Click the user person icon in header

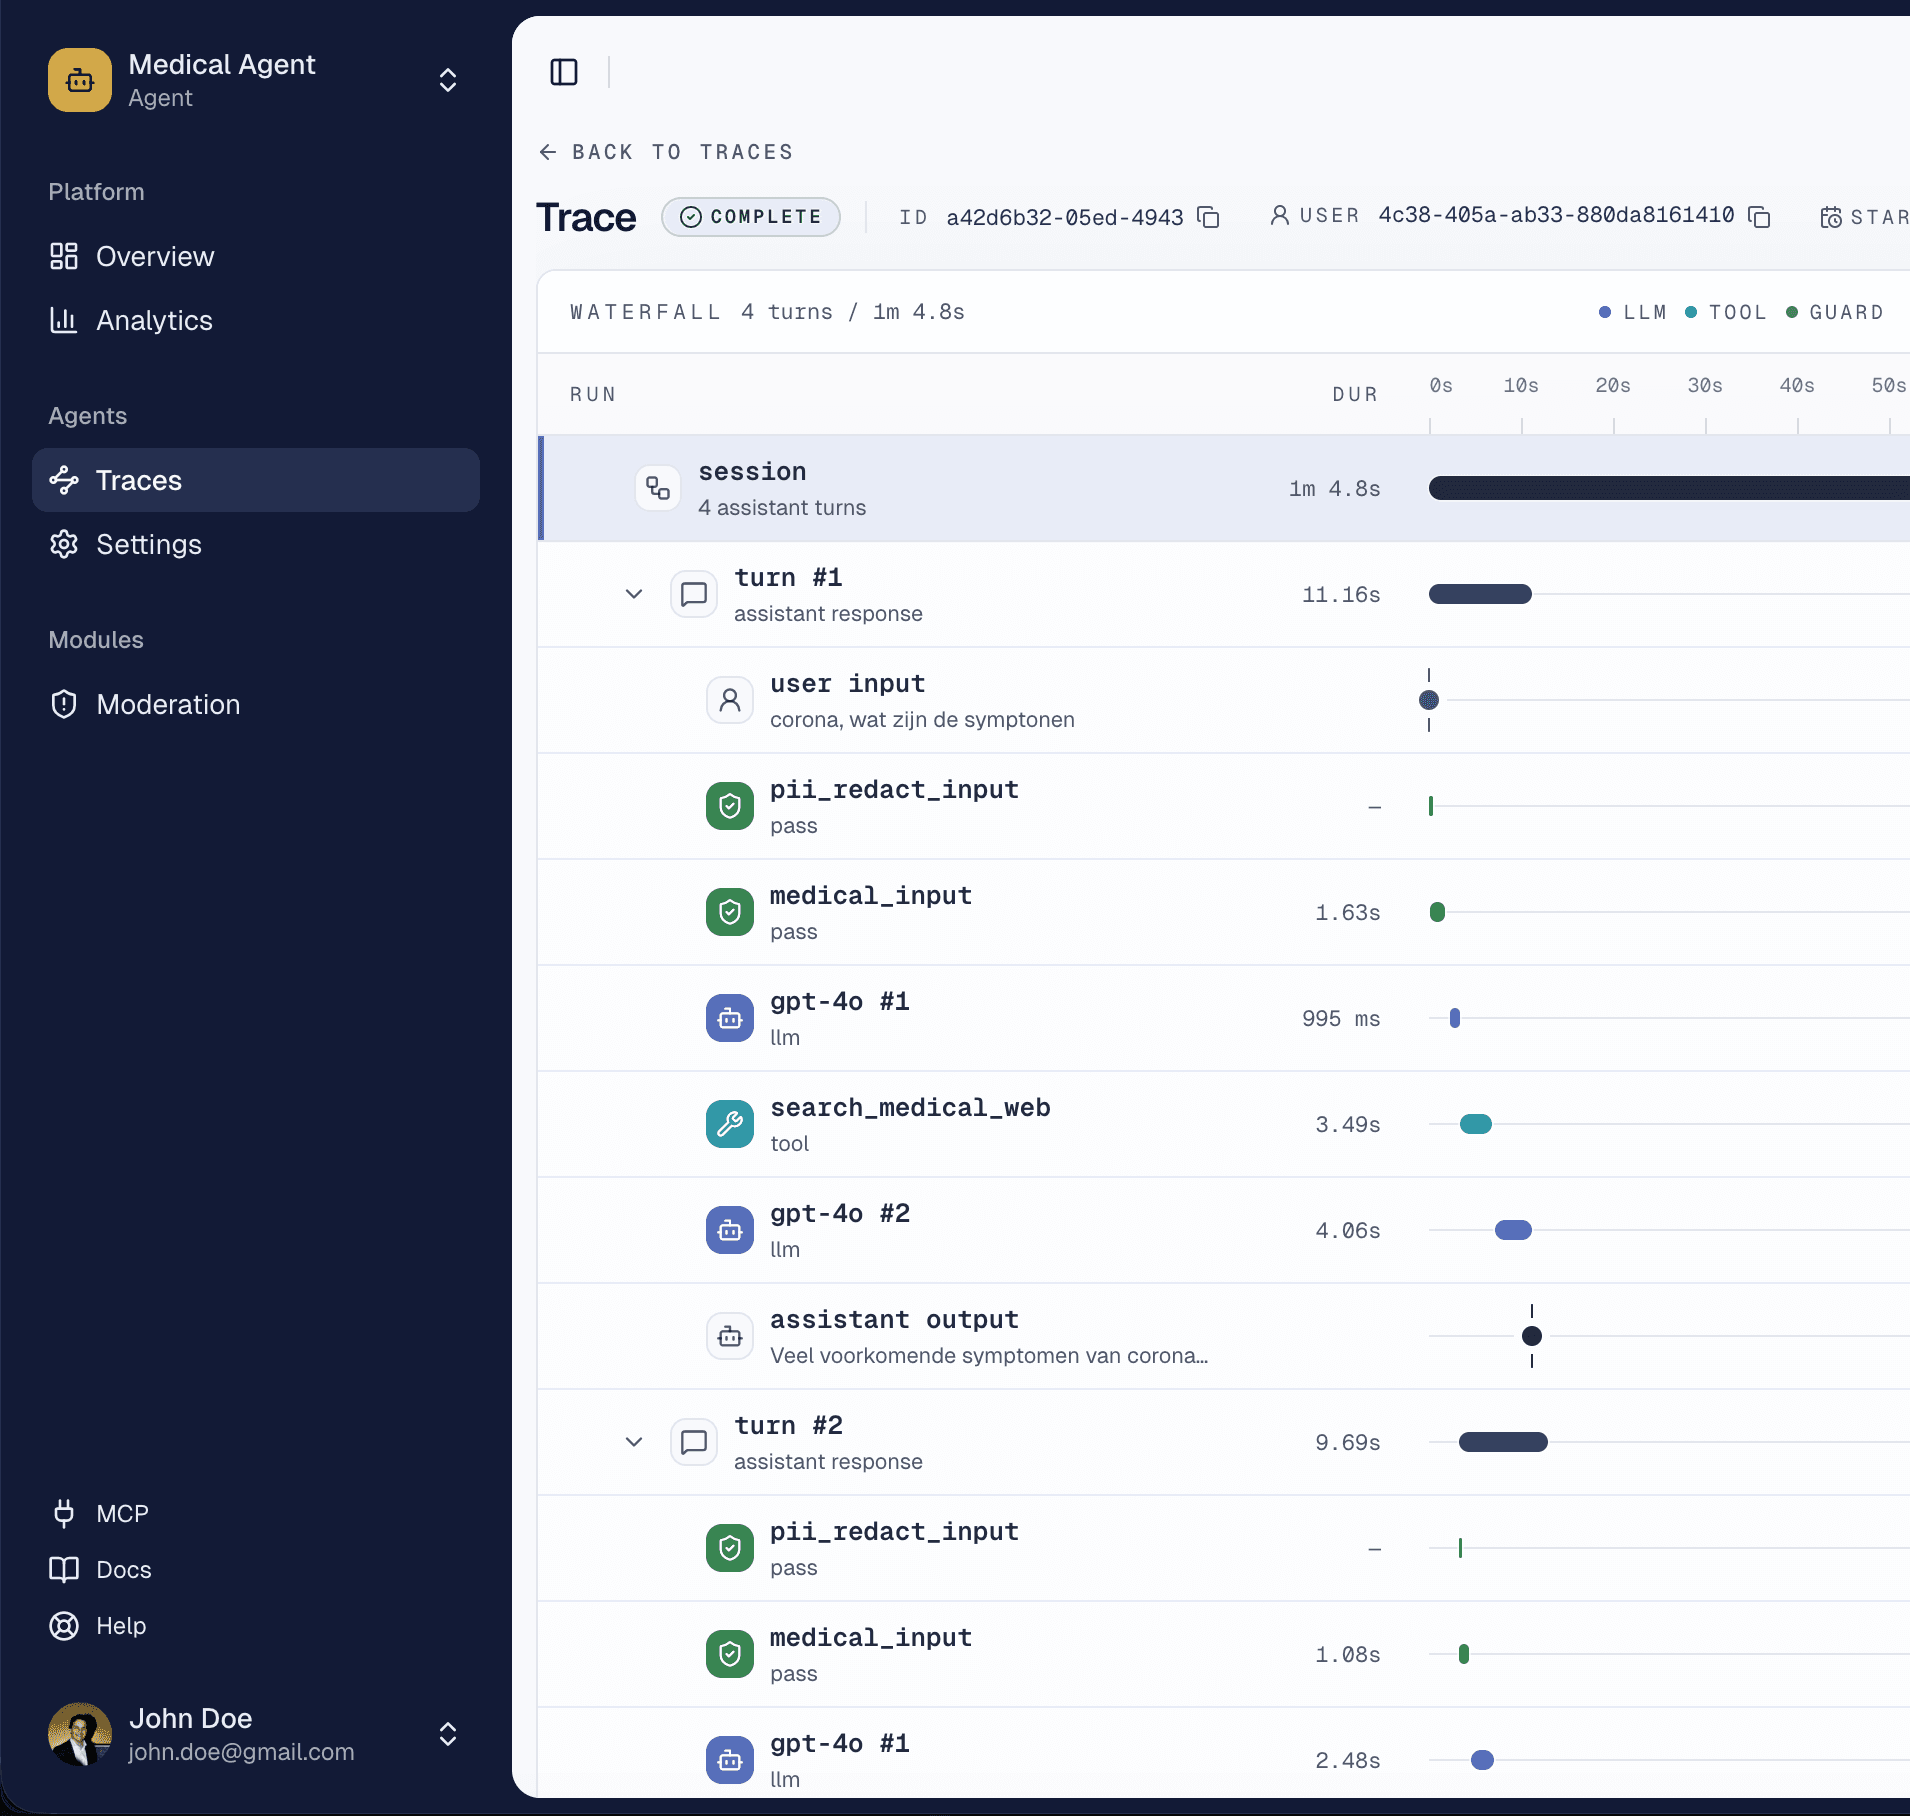tap(1279, 215)
